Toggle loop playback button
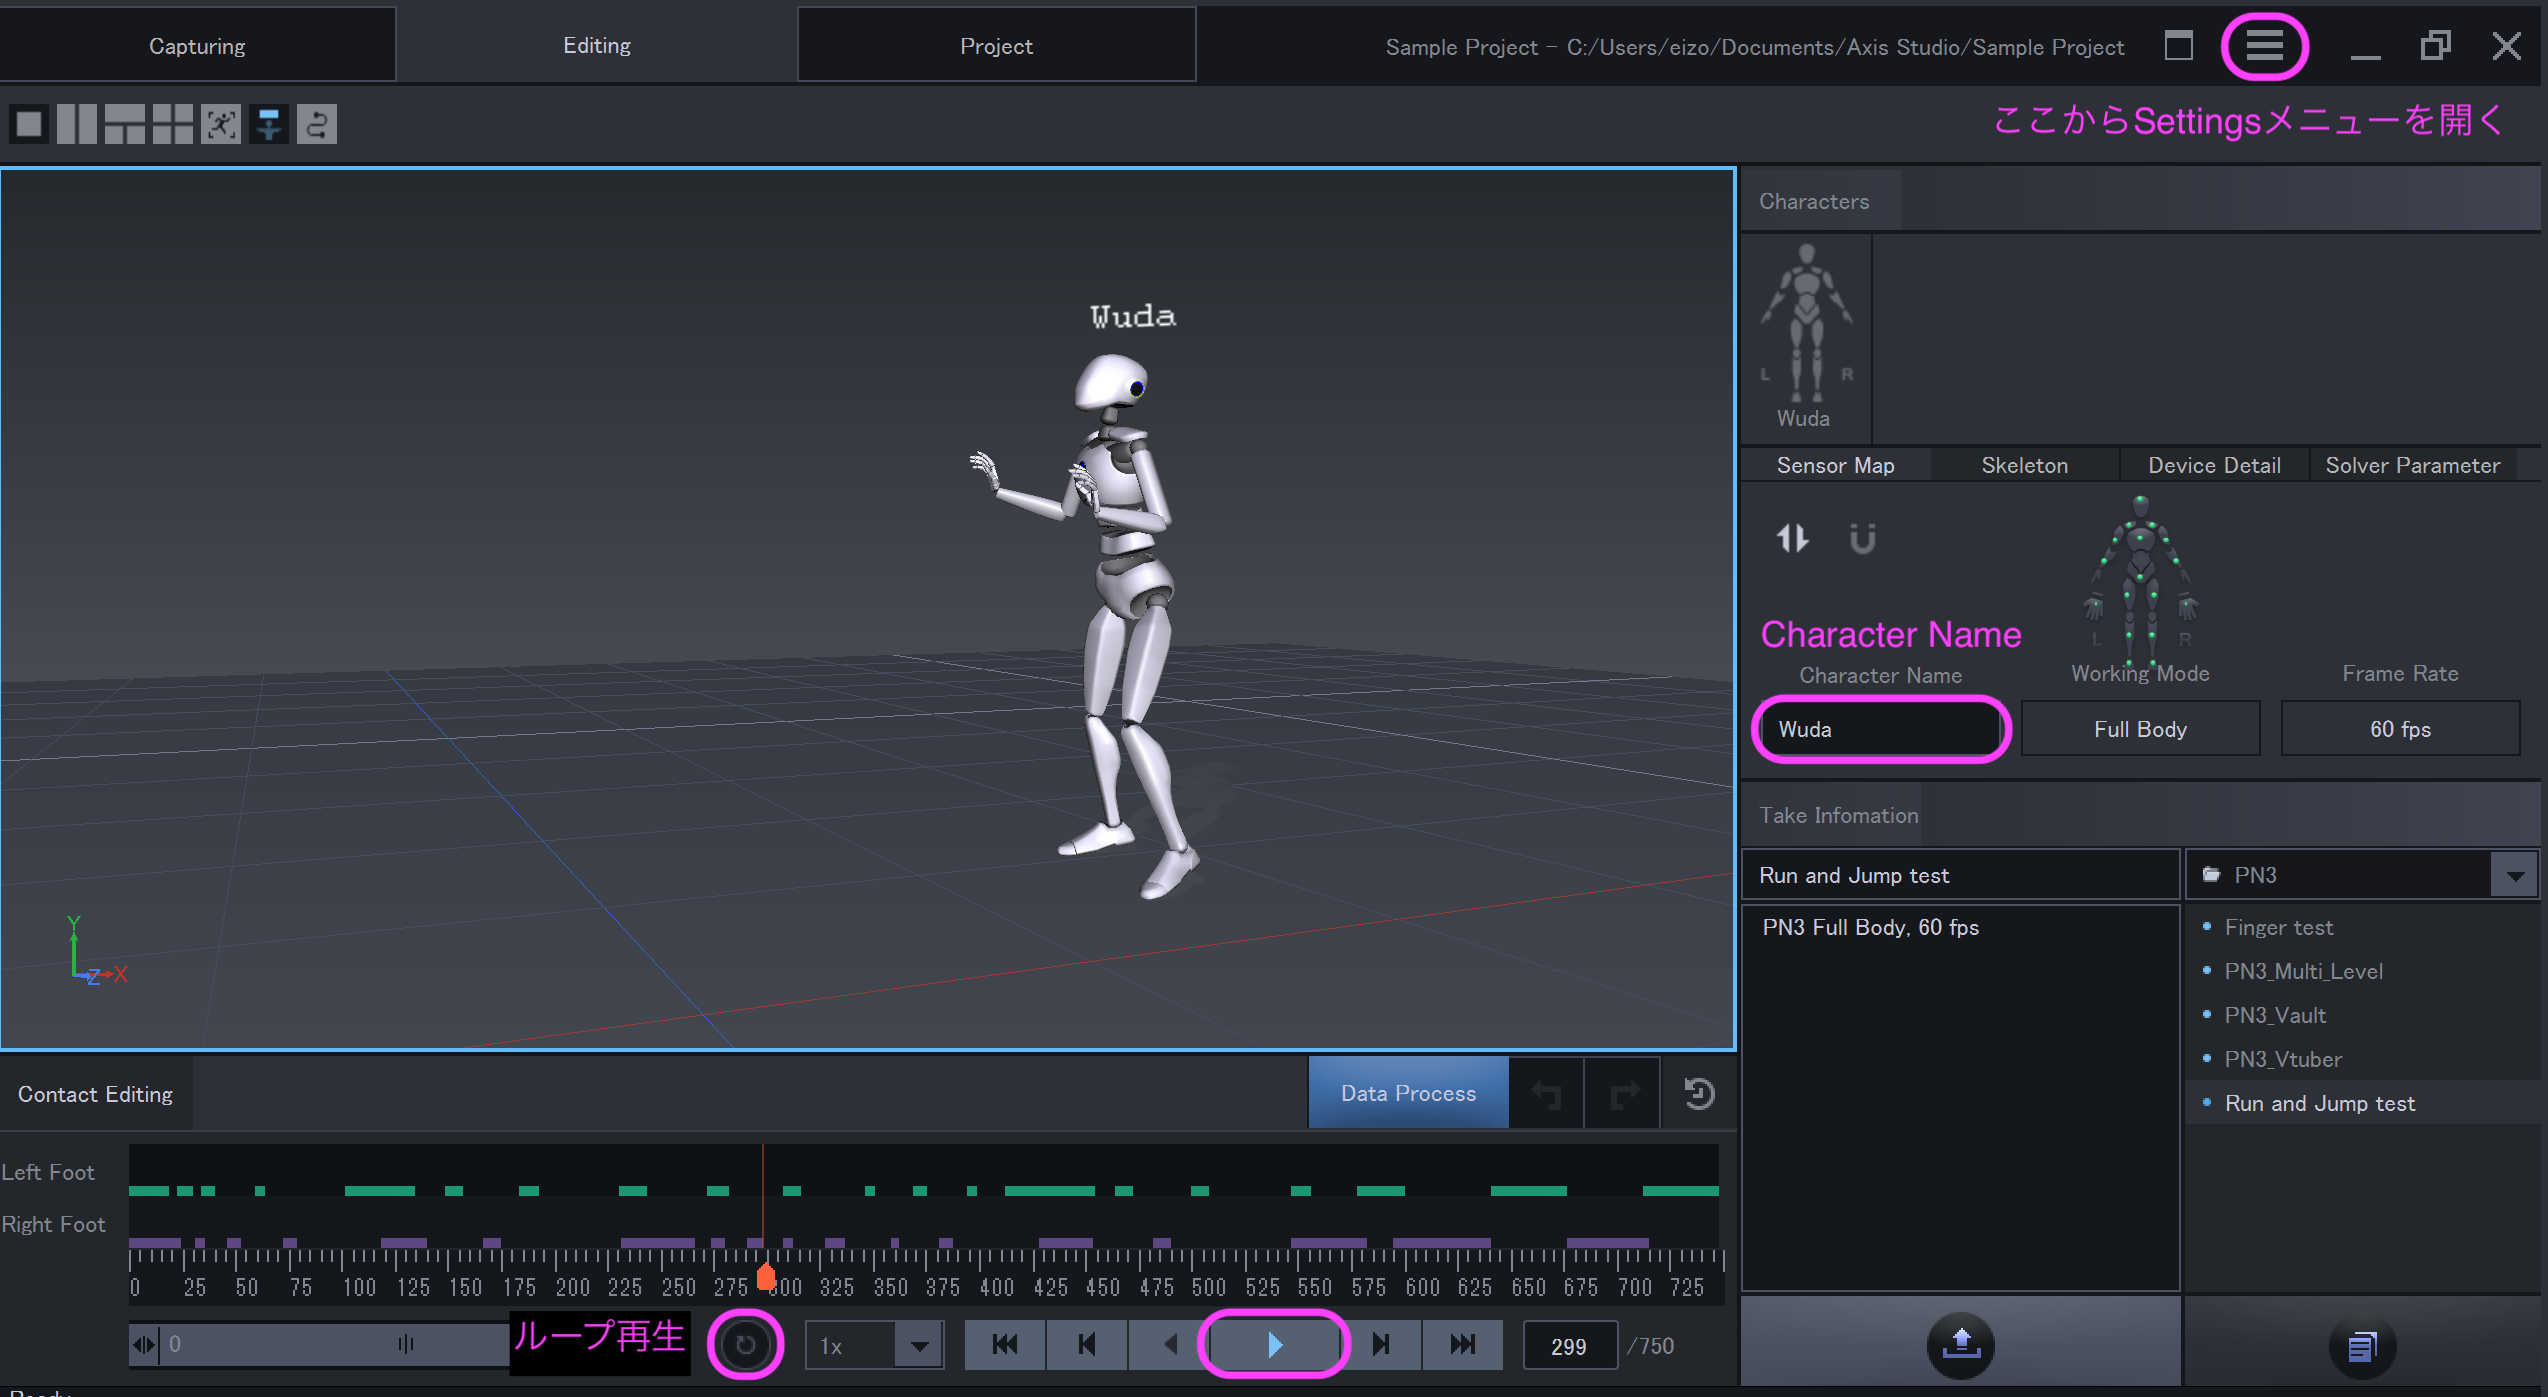 click(x=745, y=1344)
